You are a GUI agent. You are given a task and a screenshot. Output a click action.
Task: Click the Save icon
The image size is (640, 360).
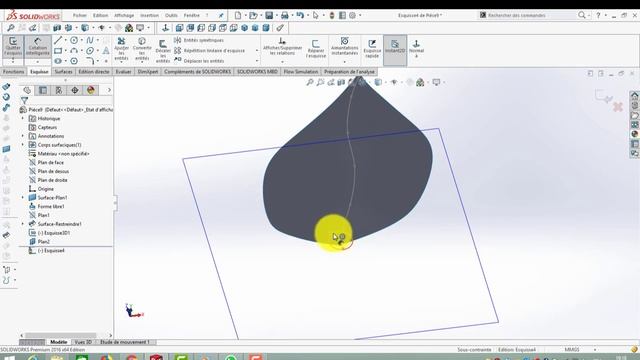point(269,15)
